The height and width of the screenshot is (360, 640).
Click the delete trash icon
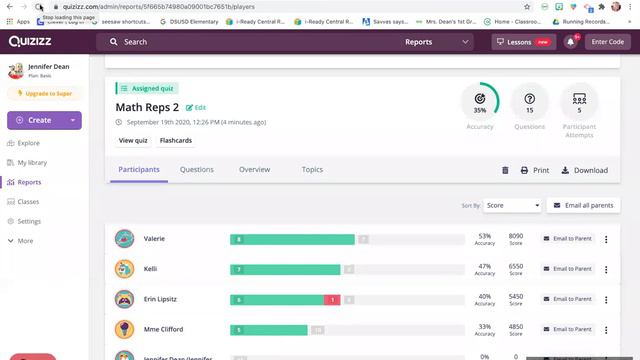tap(505, 170)
